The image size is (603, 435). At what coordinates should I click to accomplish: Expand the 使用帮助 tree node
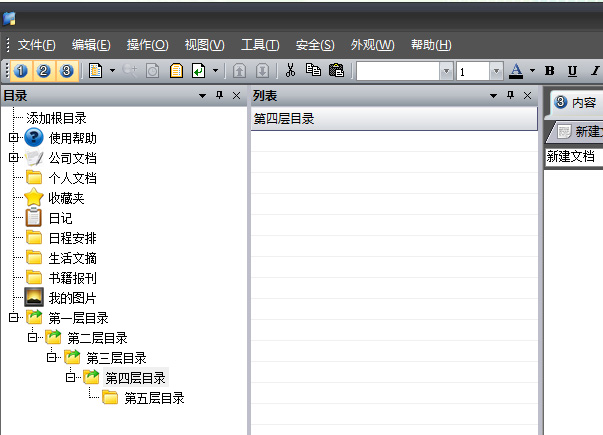pyautogui.click(x=13, y=138)
